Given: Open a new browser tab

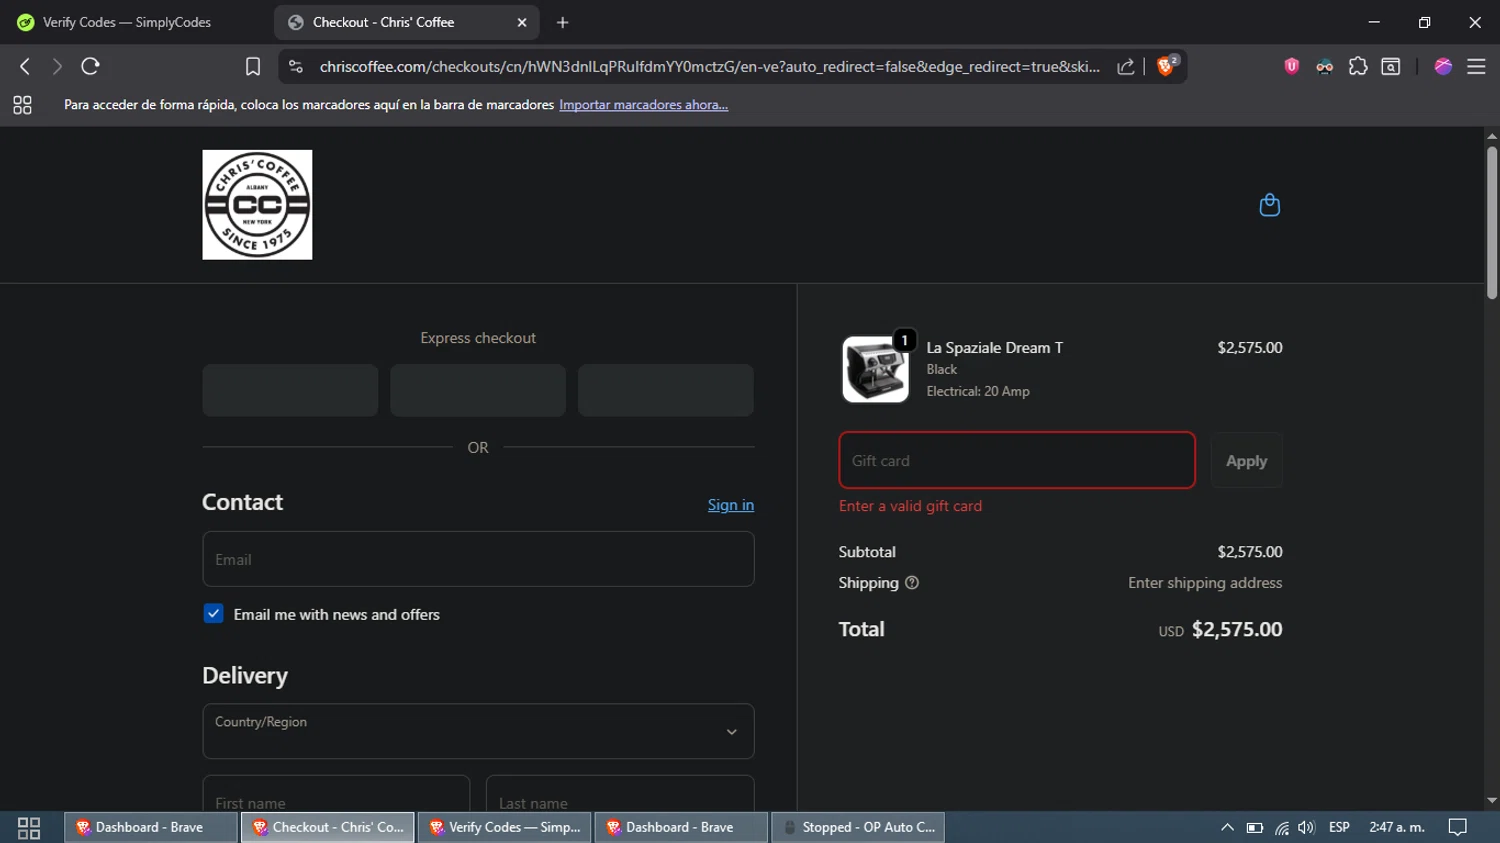Looking at the screenshot, I should (563, 22).
